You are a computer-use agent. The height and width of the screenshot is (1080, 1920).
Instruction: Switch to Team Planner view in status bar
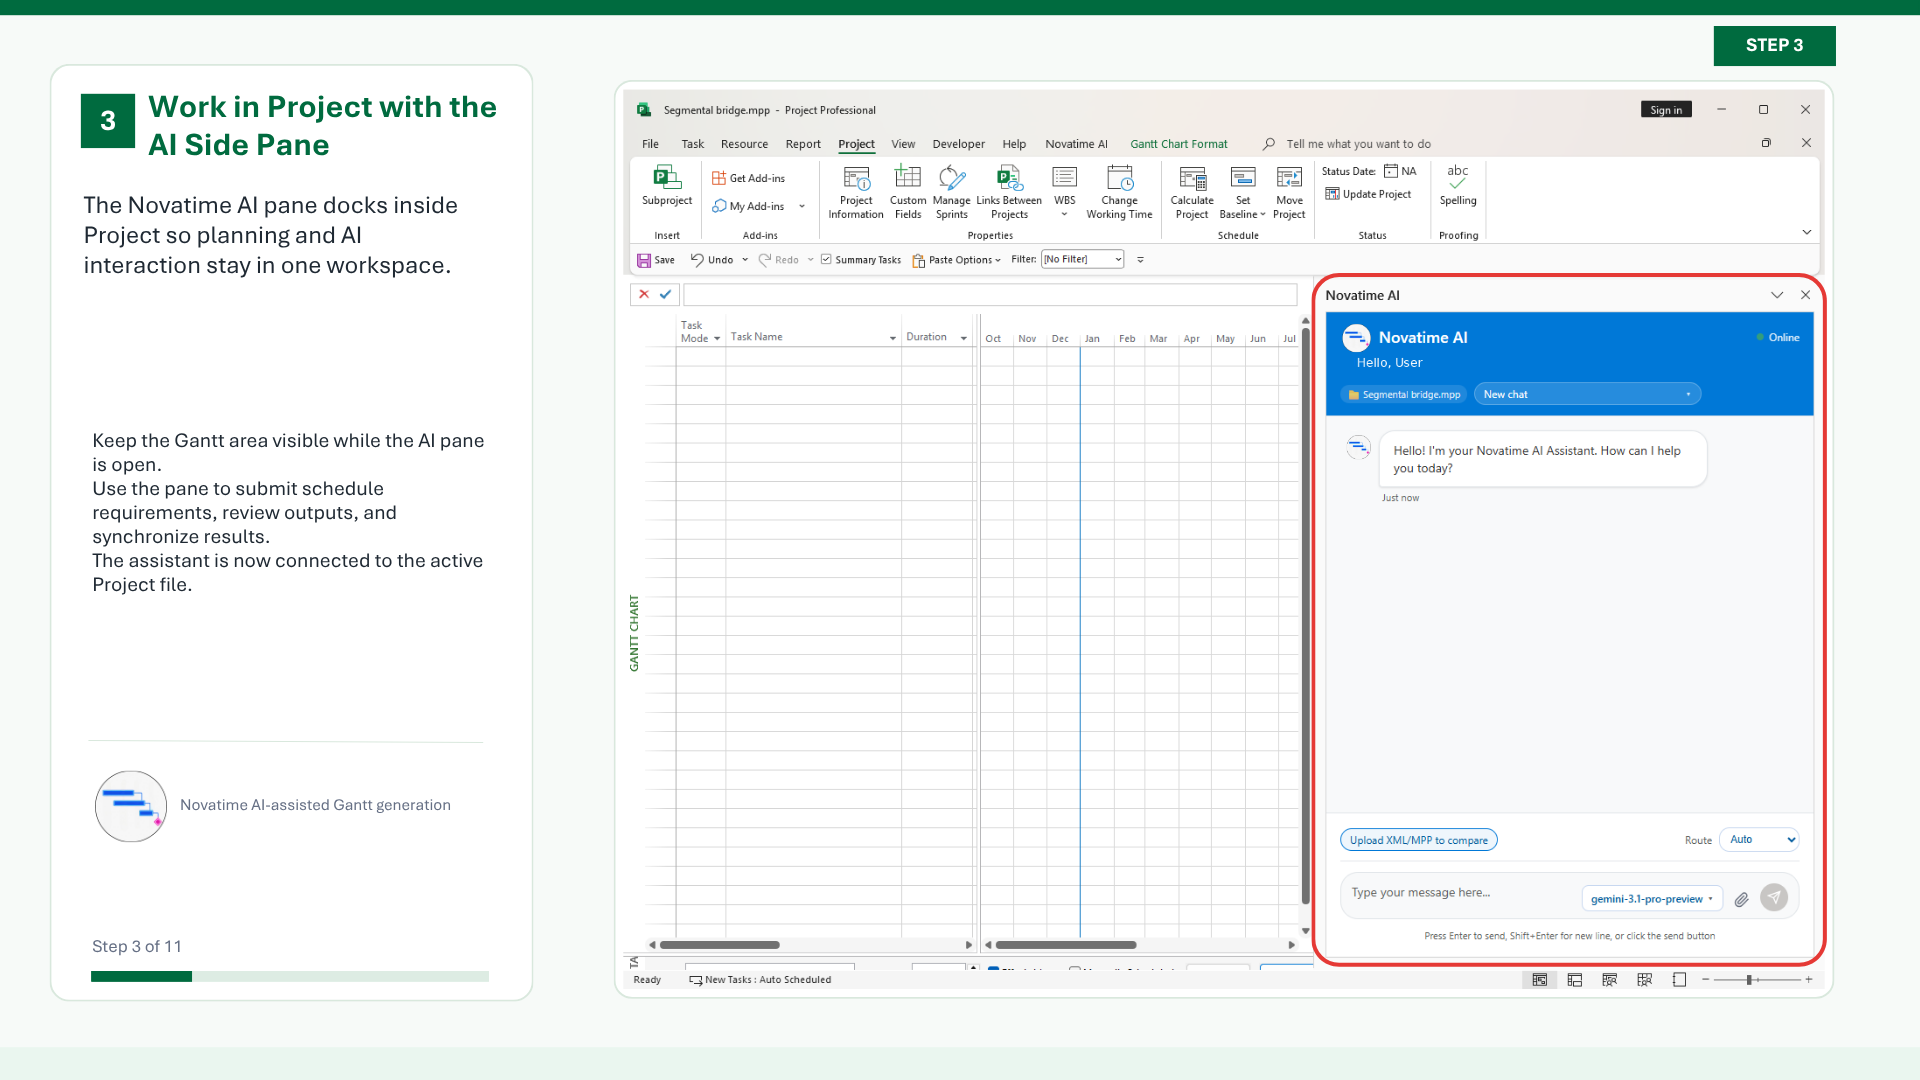pyautogui.click(x=1610, y=980)
